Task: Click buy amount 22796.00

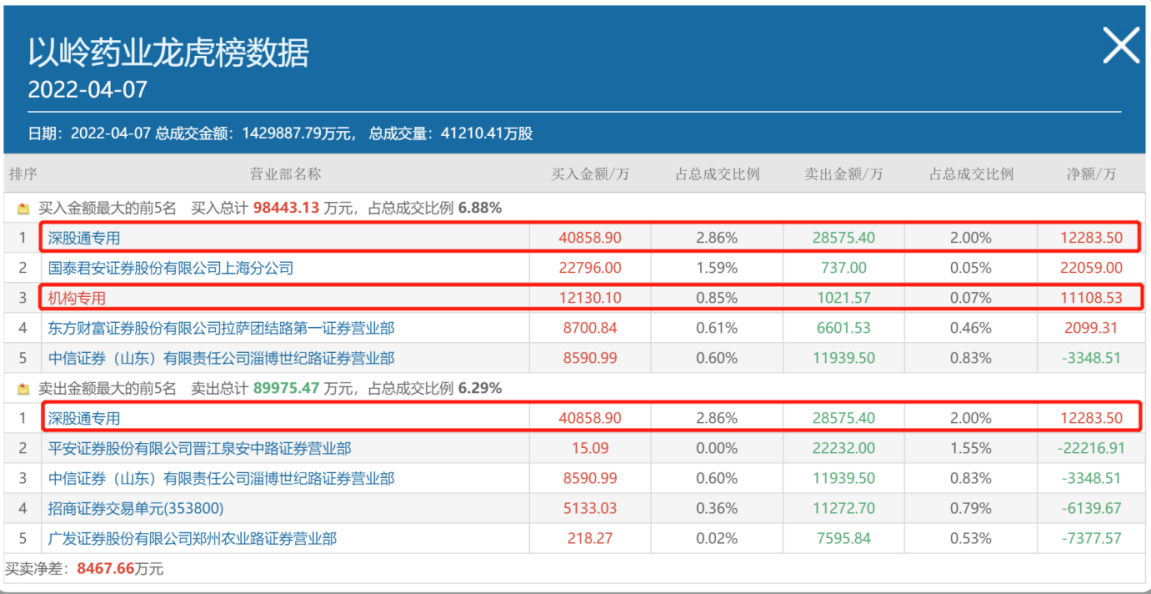Action: pyautogui.click(x=591, y=268)
